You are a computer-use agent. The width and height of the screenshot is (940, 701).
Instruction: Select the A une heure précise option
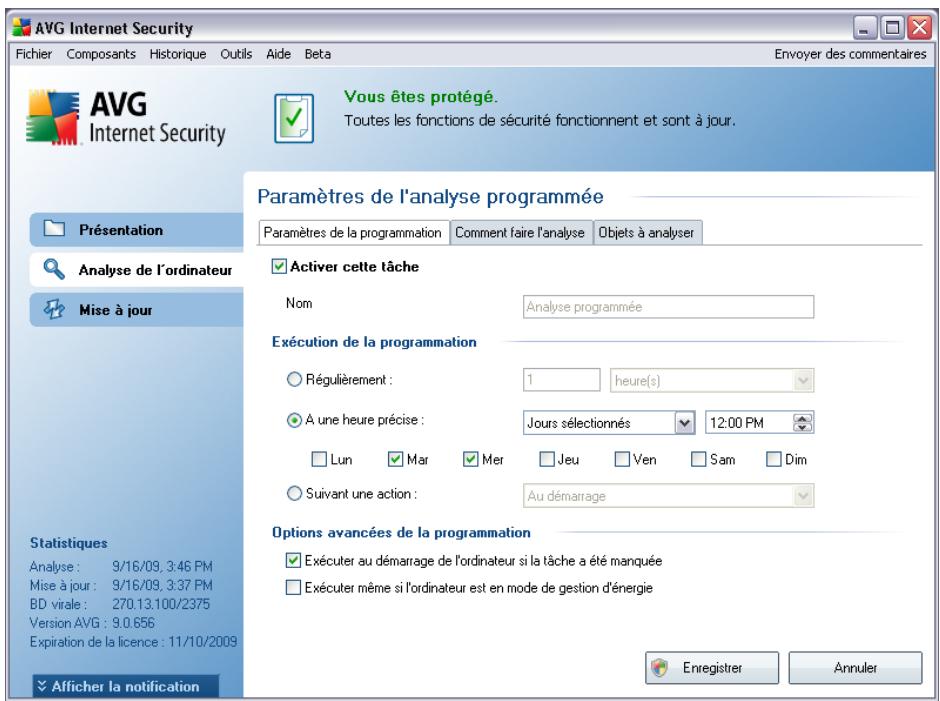294,420
